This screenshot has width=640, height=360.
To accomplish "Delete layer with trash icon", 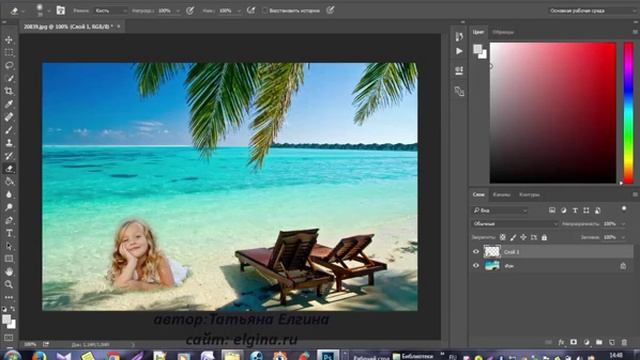I will point(624,342).
